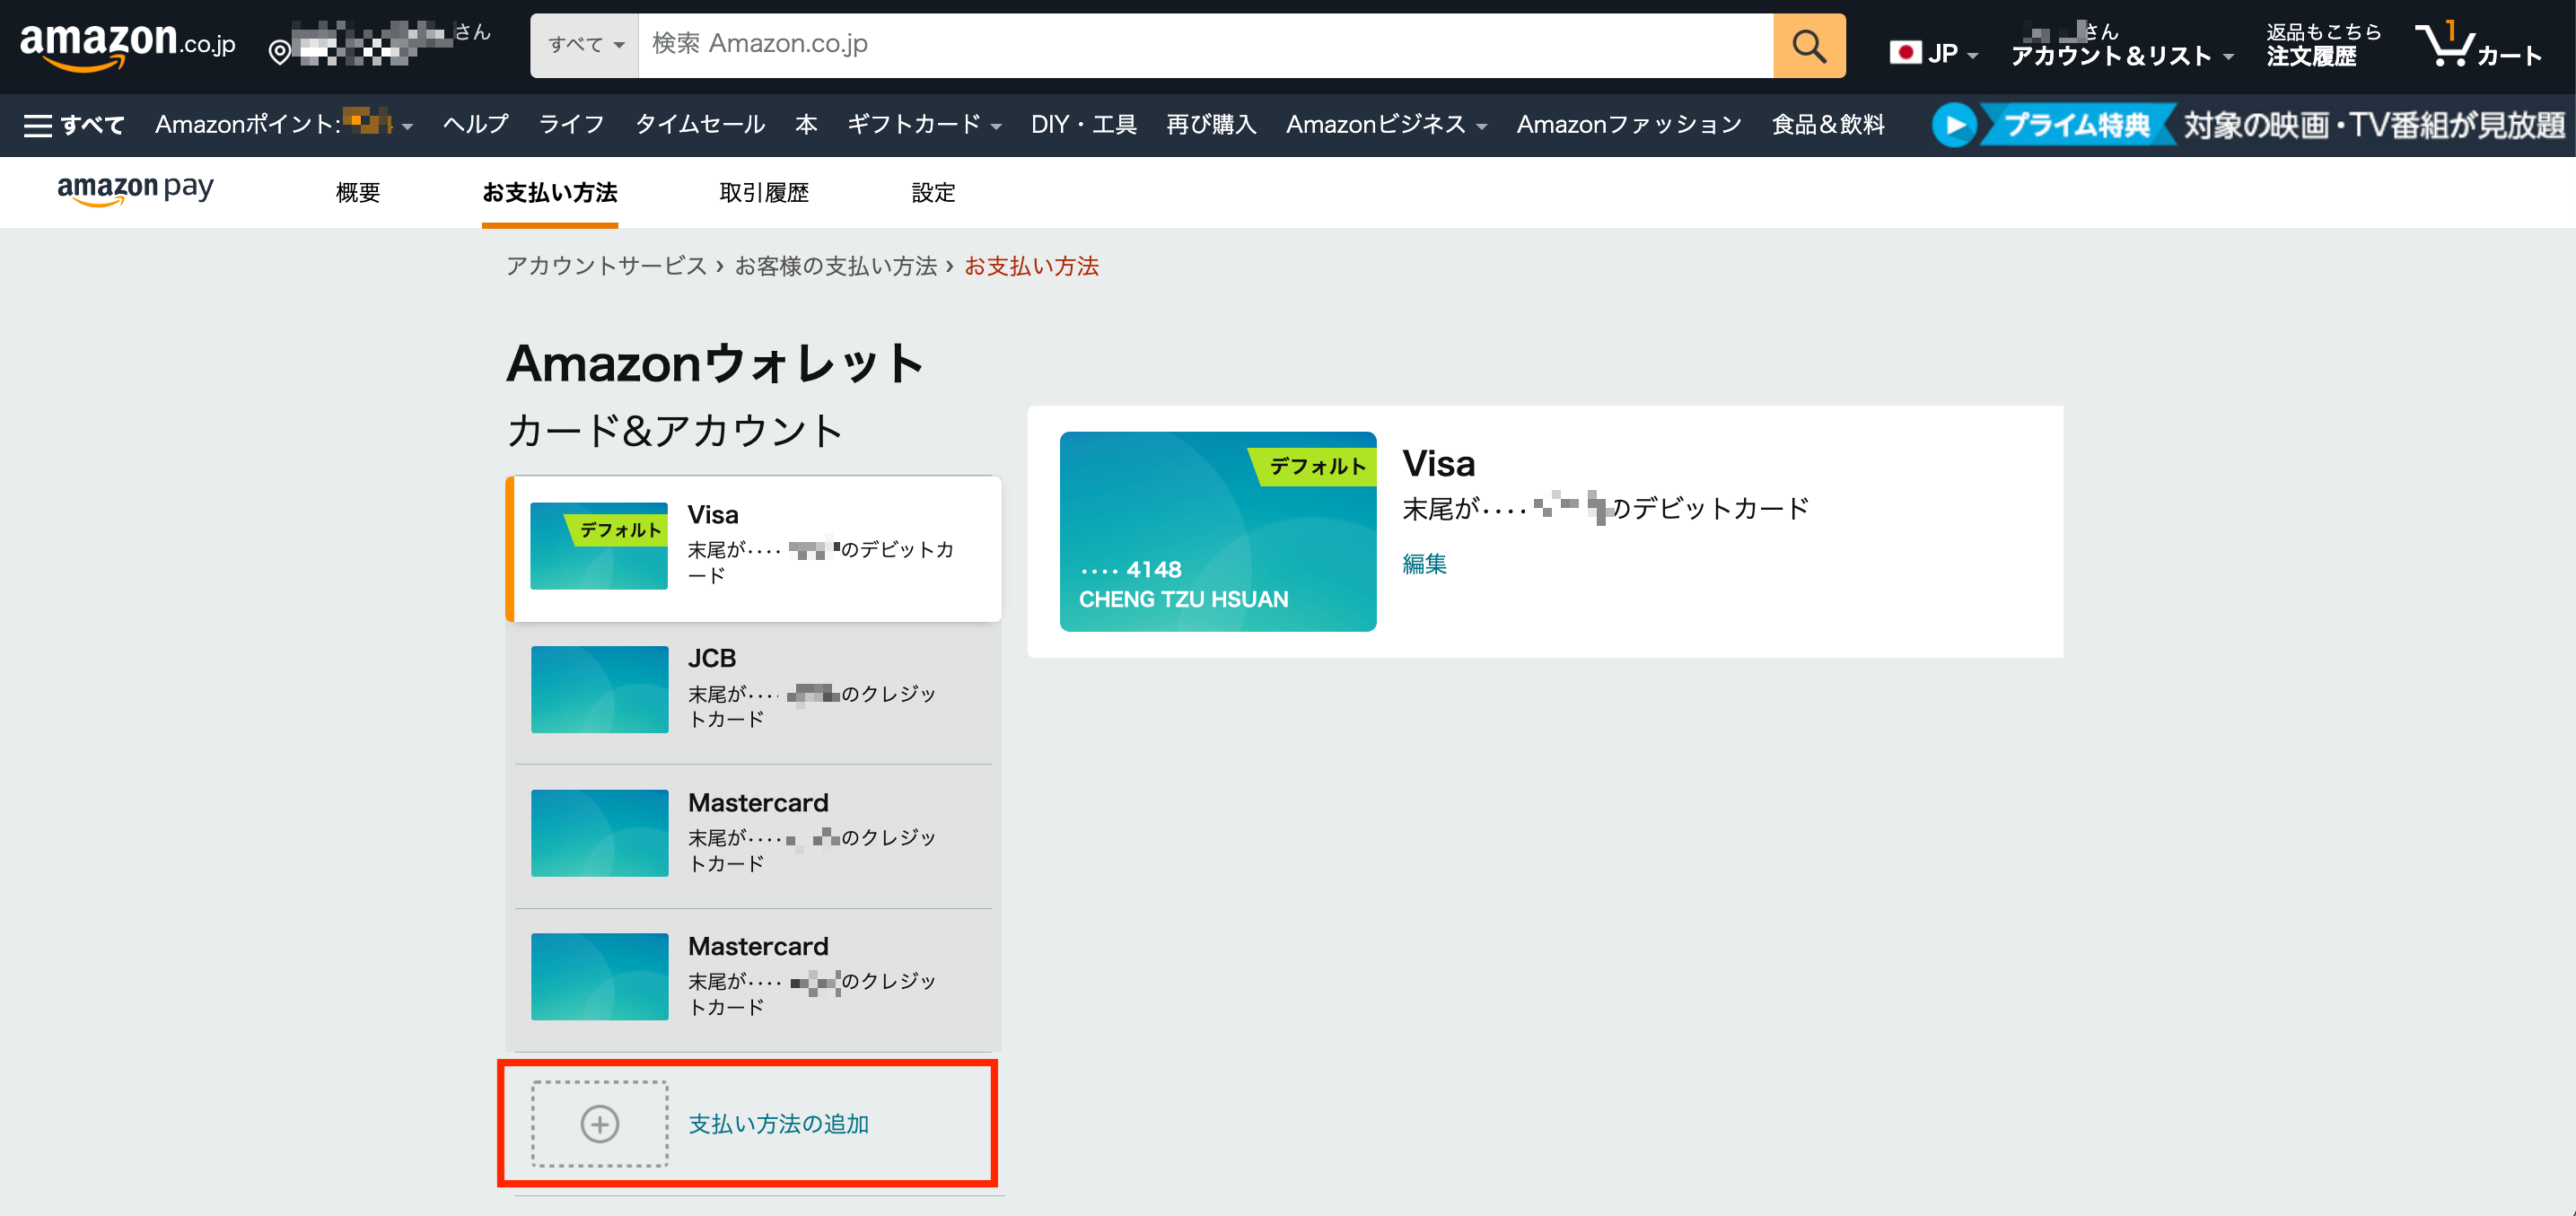The width and height of the screenshot is (2576, 1216).
Task: Switch to the 概要 tab
Action: [358, 192]
